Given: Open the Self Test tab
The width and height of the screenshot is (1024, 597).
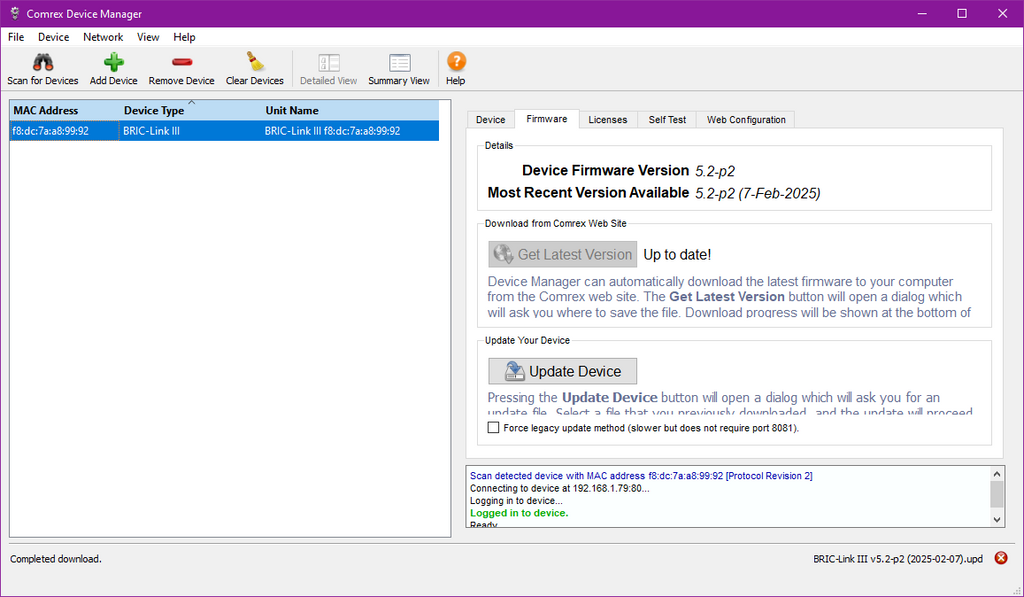Looking at the screenshot, I should [x=667, y=120].
